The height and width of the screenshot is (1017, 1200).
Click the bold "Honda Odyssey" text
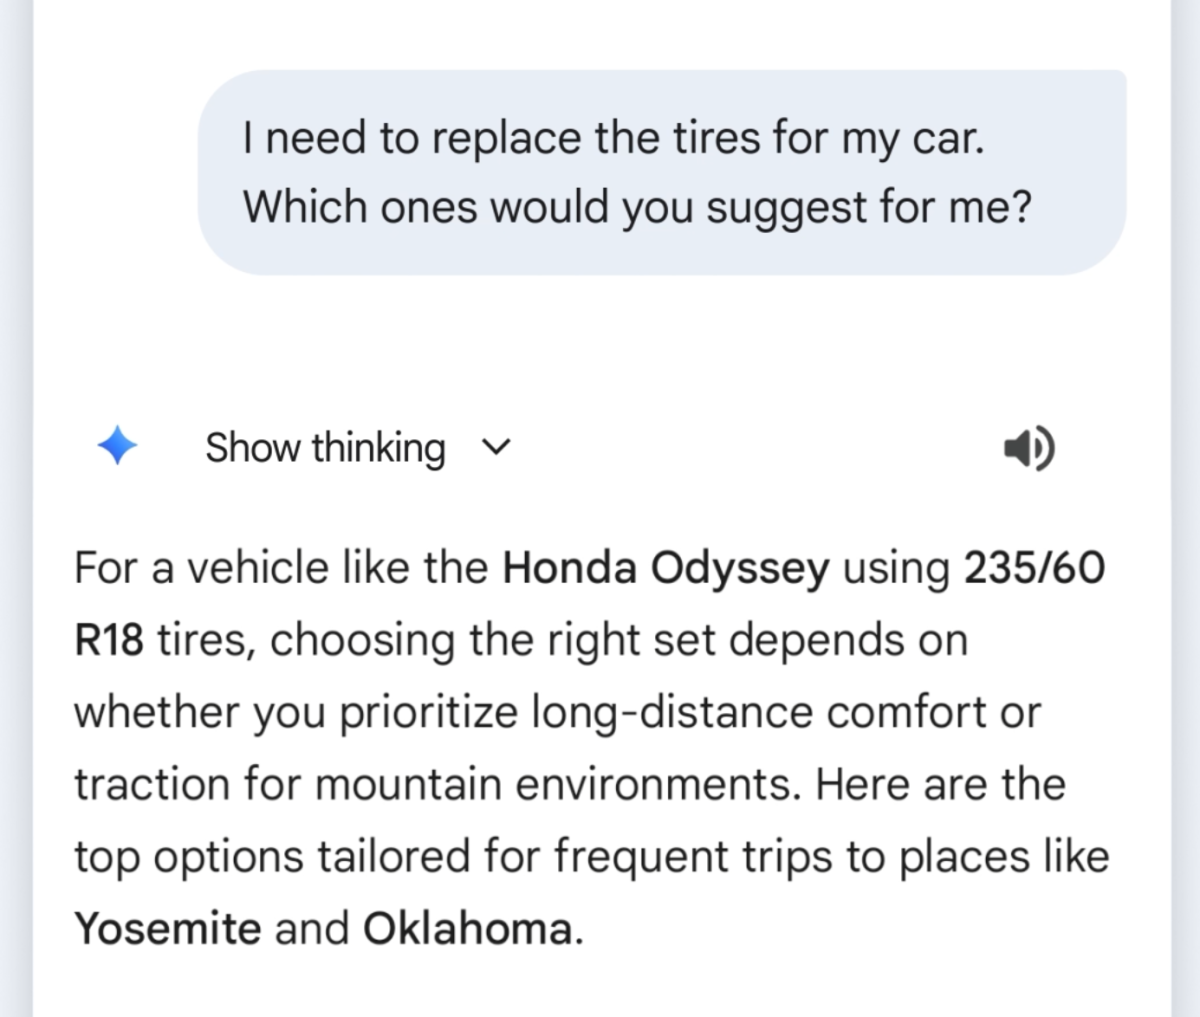(666, 568)
